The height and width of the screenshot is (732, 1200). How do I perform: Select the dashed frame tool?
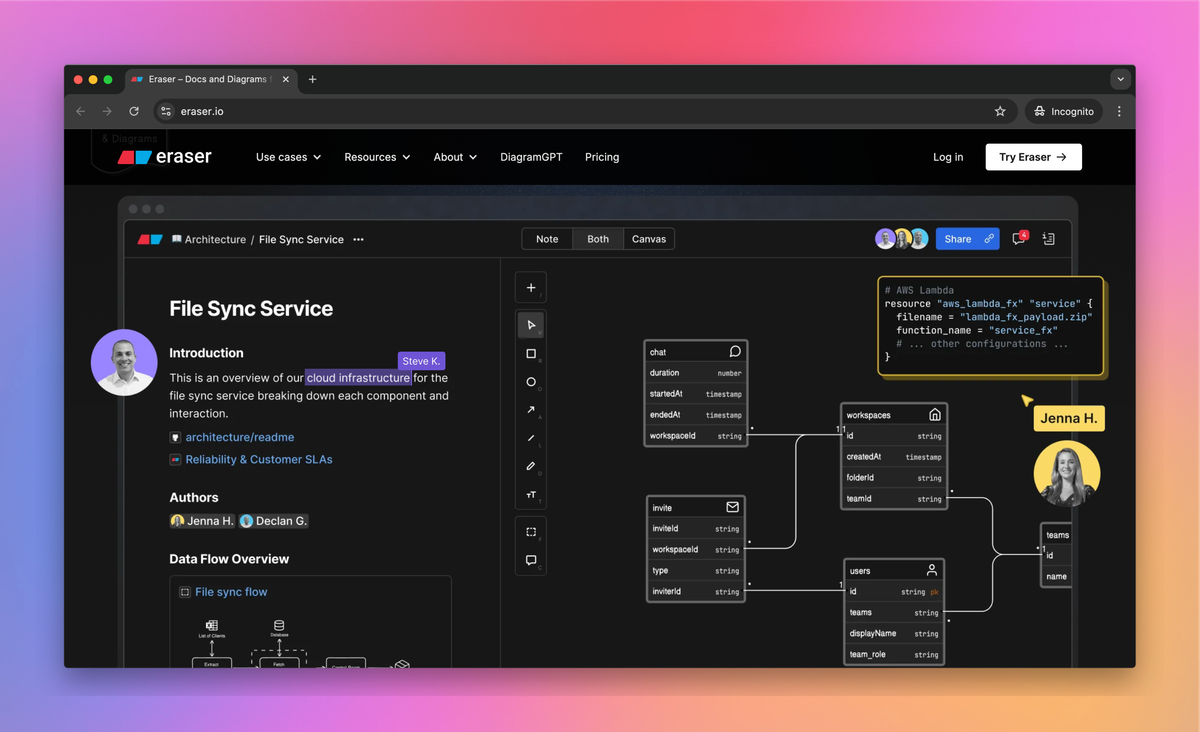pyautogui.click(x=531, y=532)
